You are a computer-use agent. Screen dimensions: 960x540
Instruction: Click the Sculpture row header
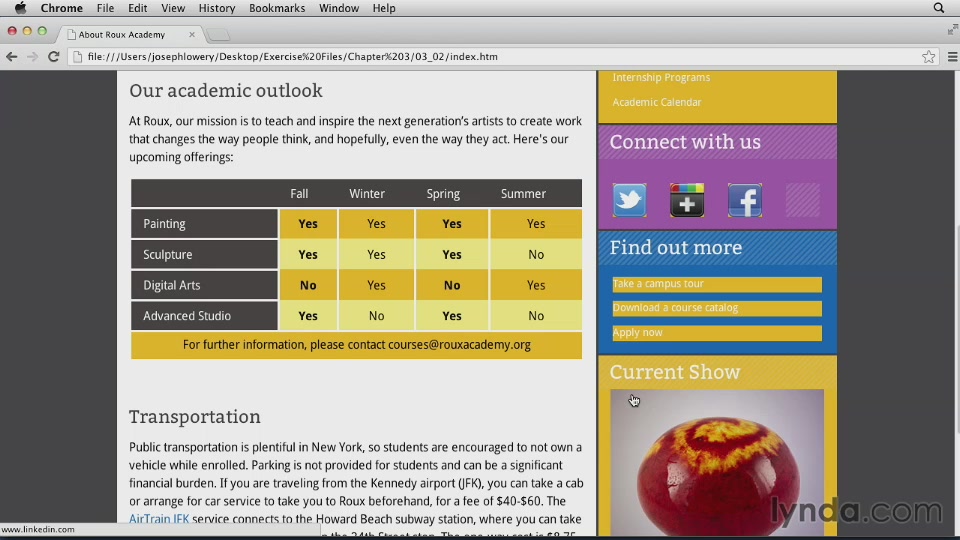pos(204,254)
